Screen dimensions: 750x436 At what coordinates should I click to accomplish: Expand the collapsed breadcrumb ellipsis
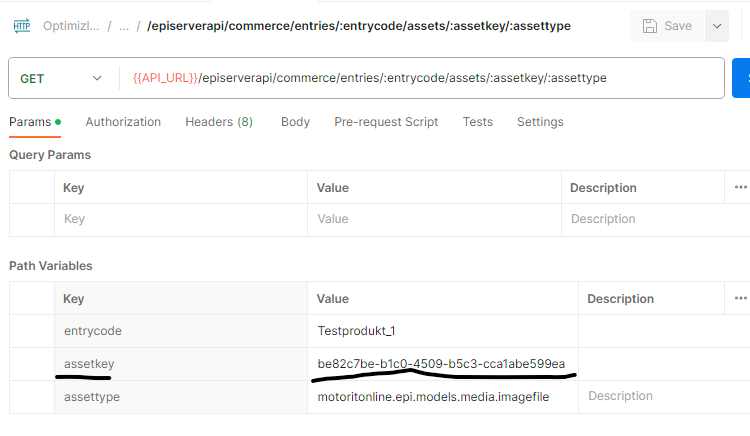(x=124, y=26)
